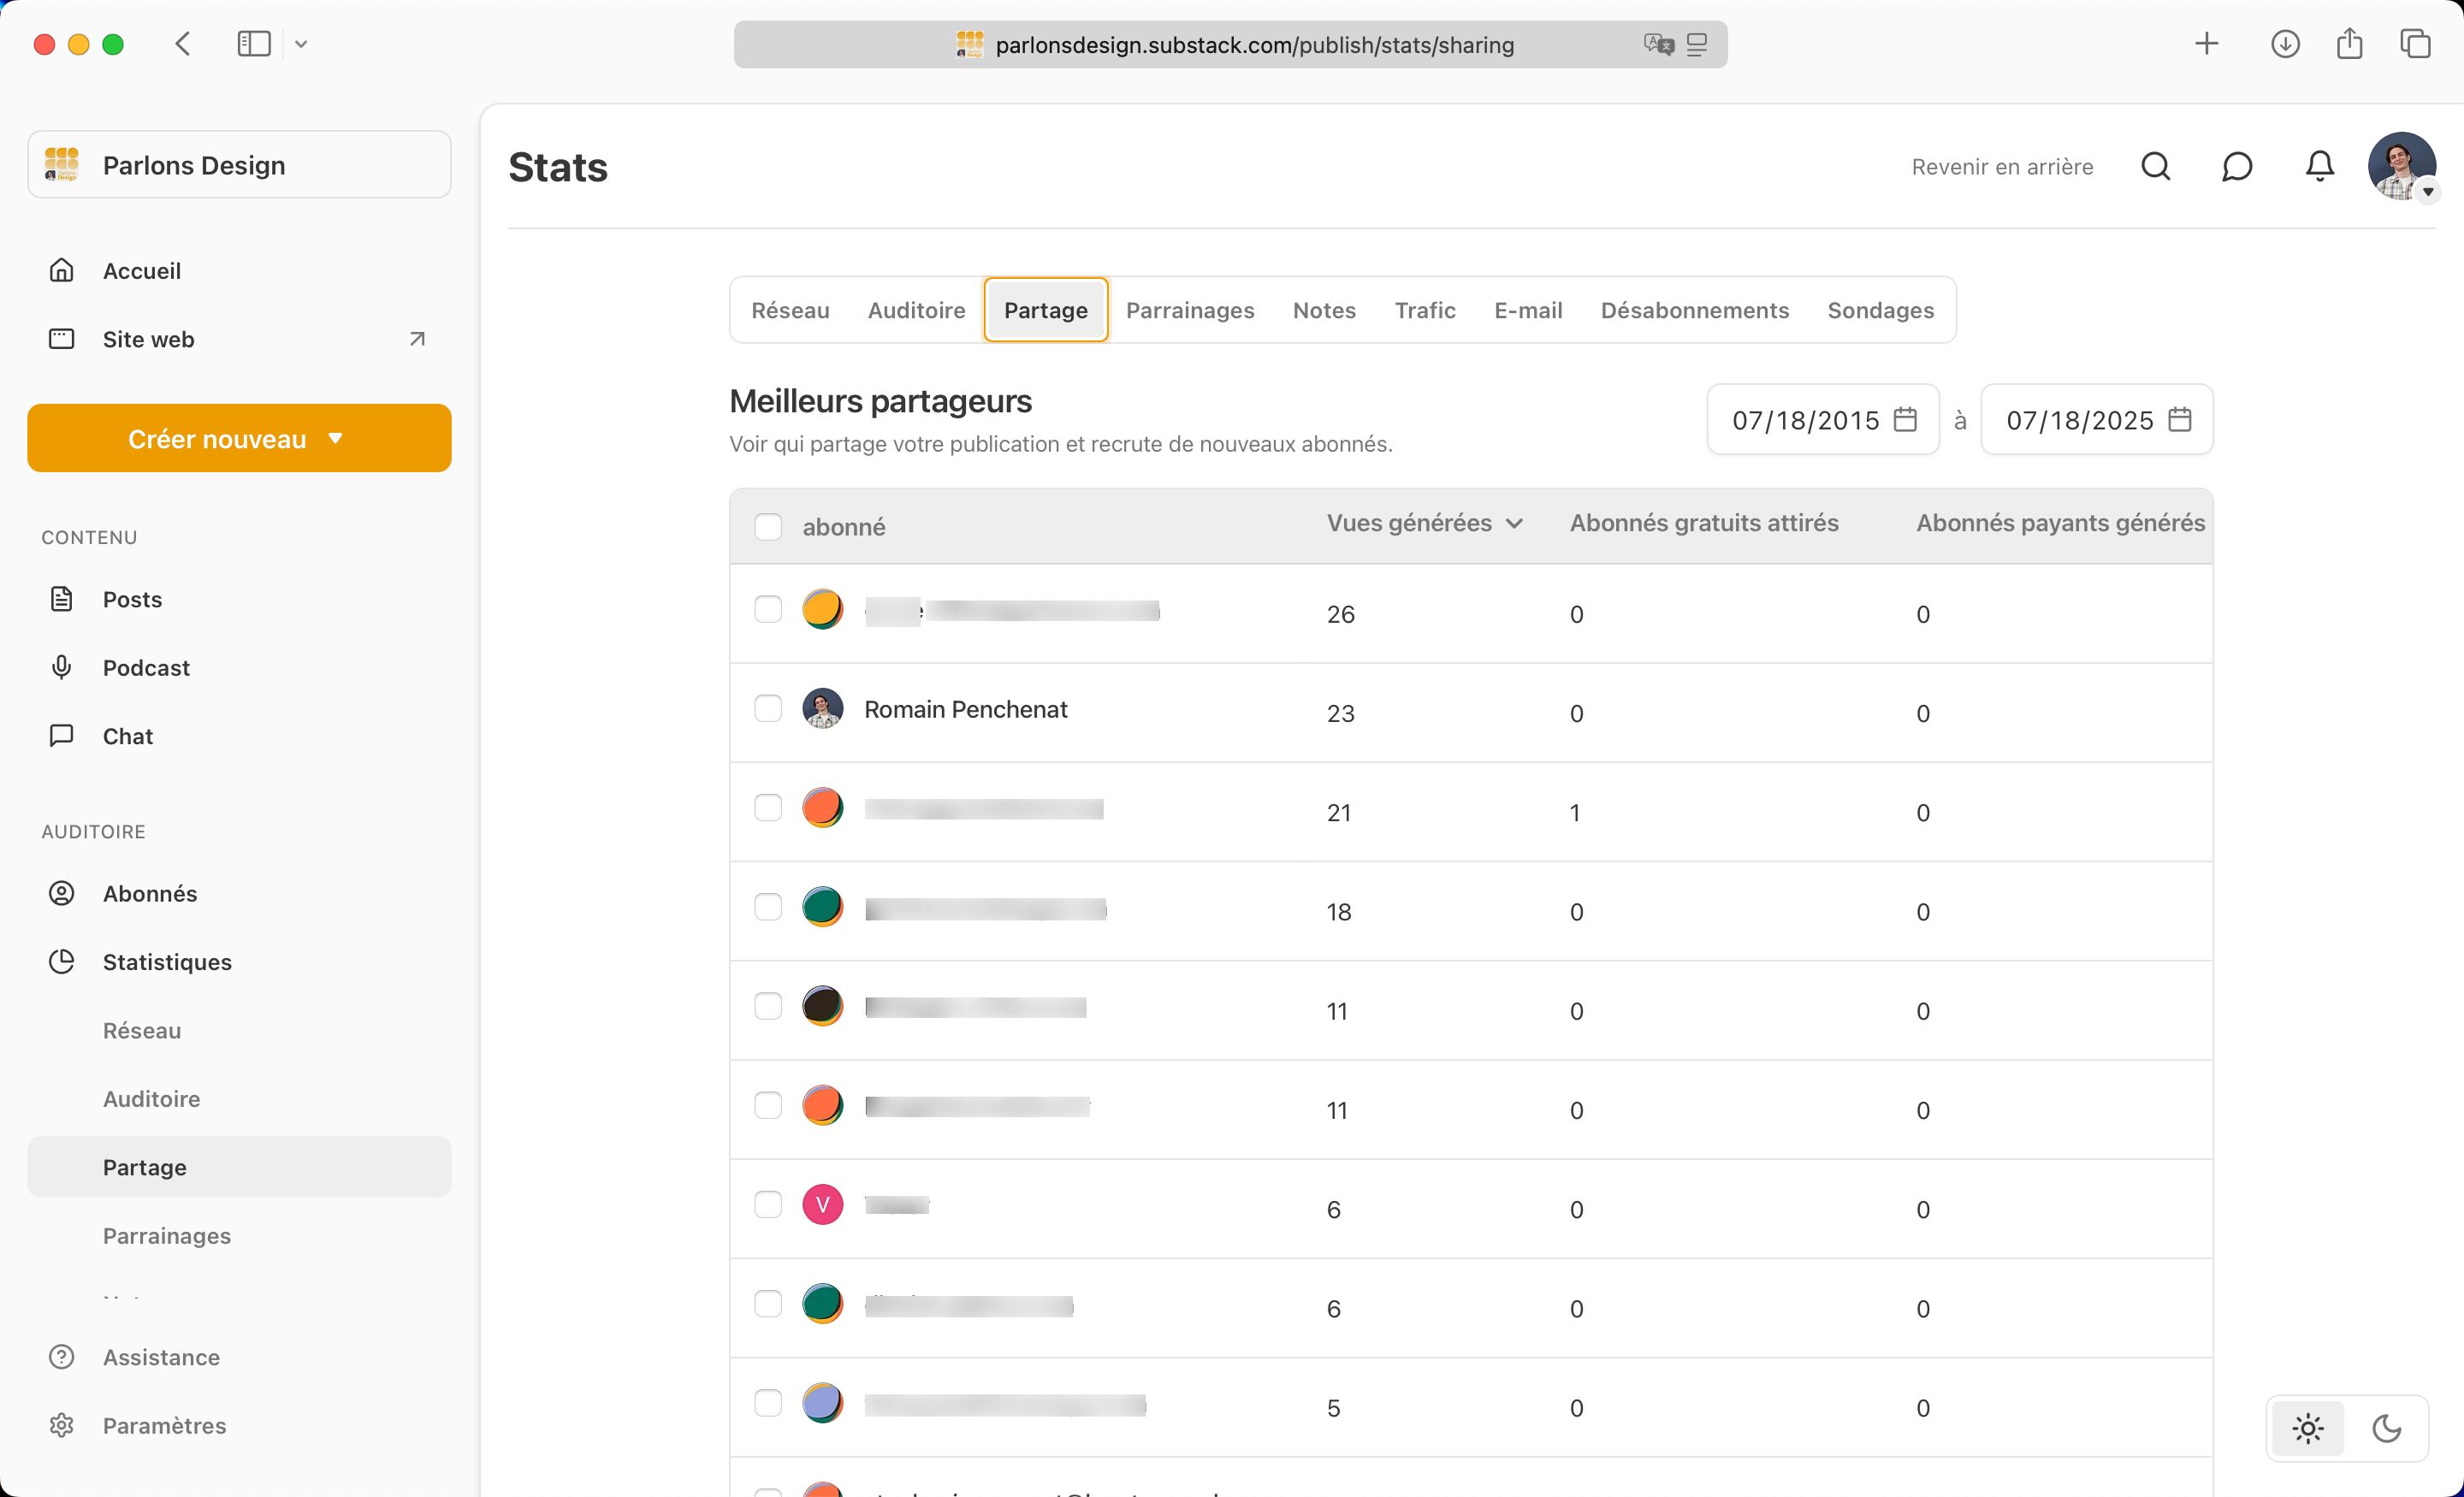Click the Statistiques pie chart icon
Viewport: 2464px width, 1497px height.
[62, 961]
